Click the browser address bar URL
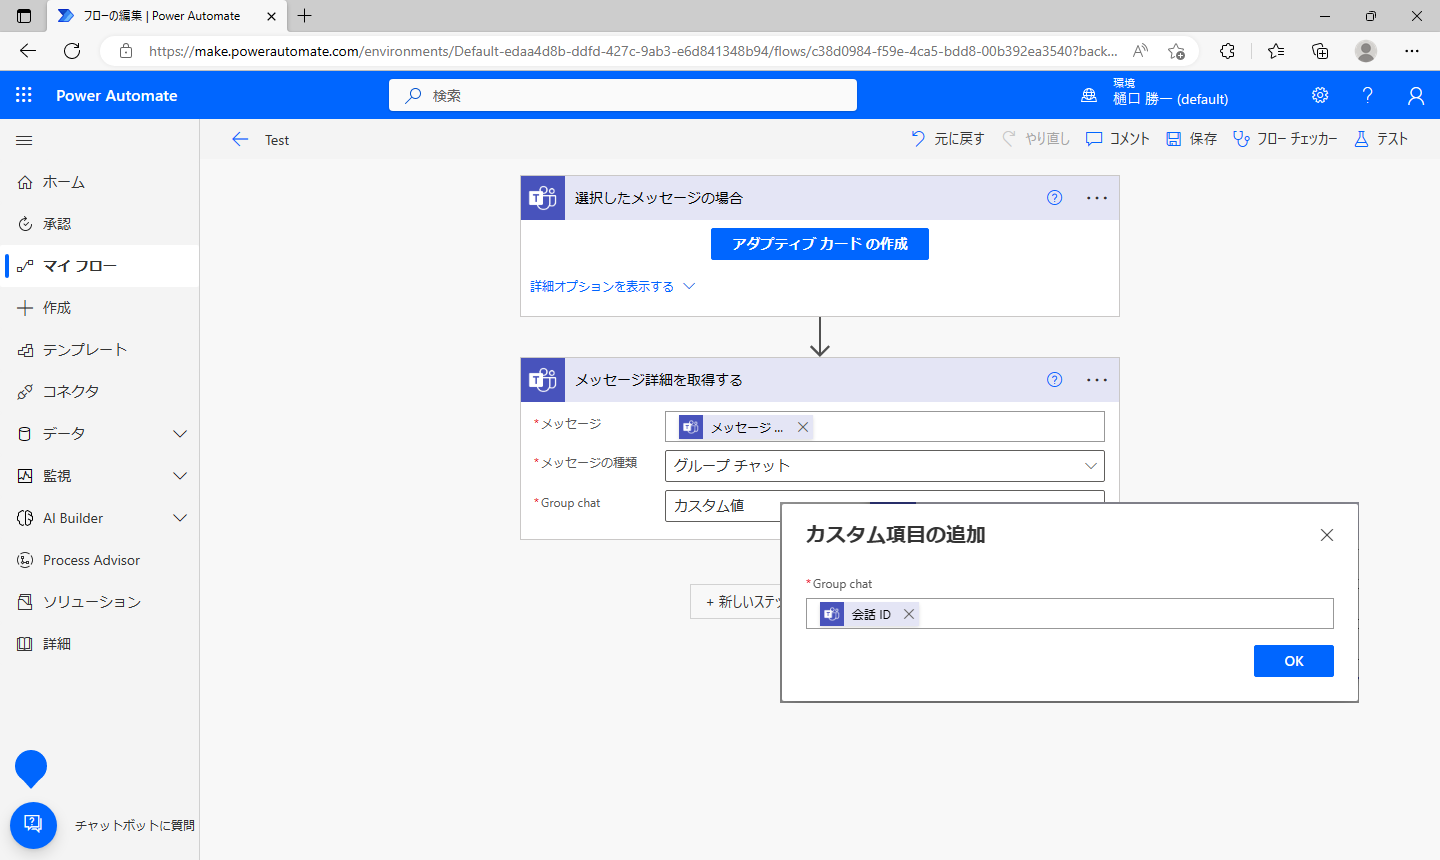Viewport: 1440px width, 860px height. point(633,51)
